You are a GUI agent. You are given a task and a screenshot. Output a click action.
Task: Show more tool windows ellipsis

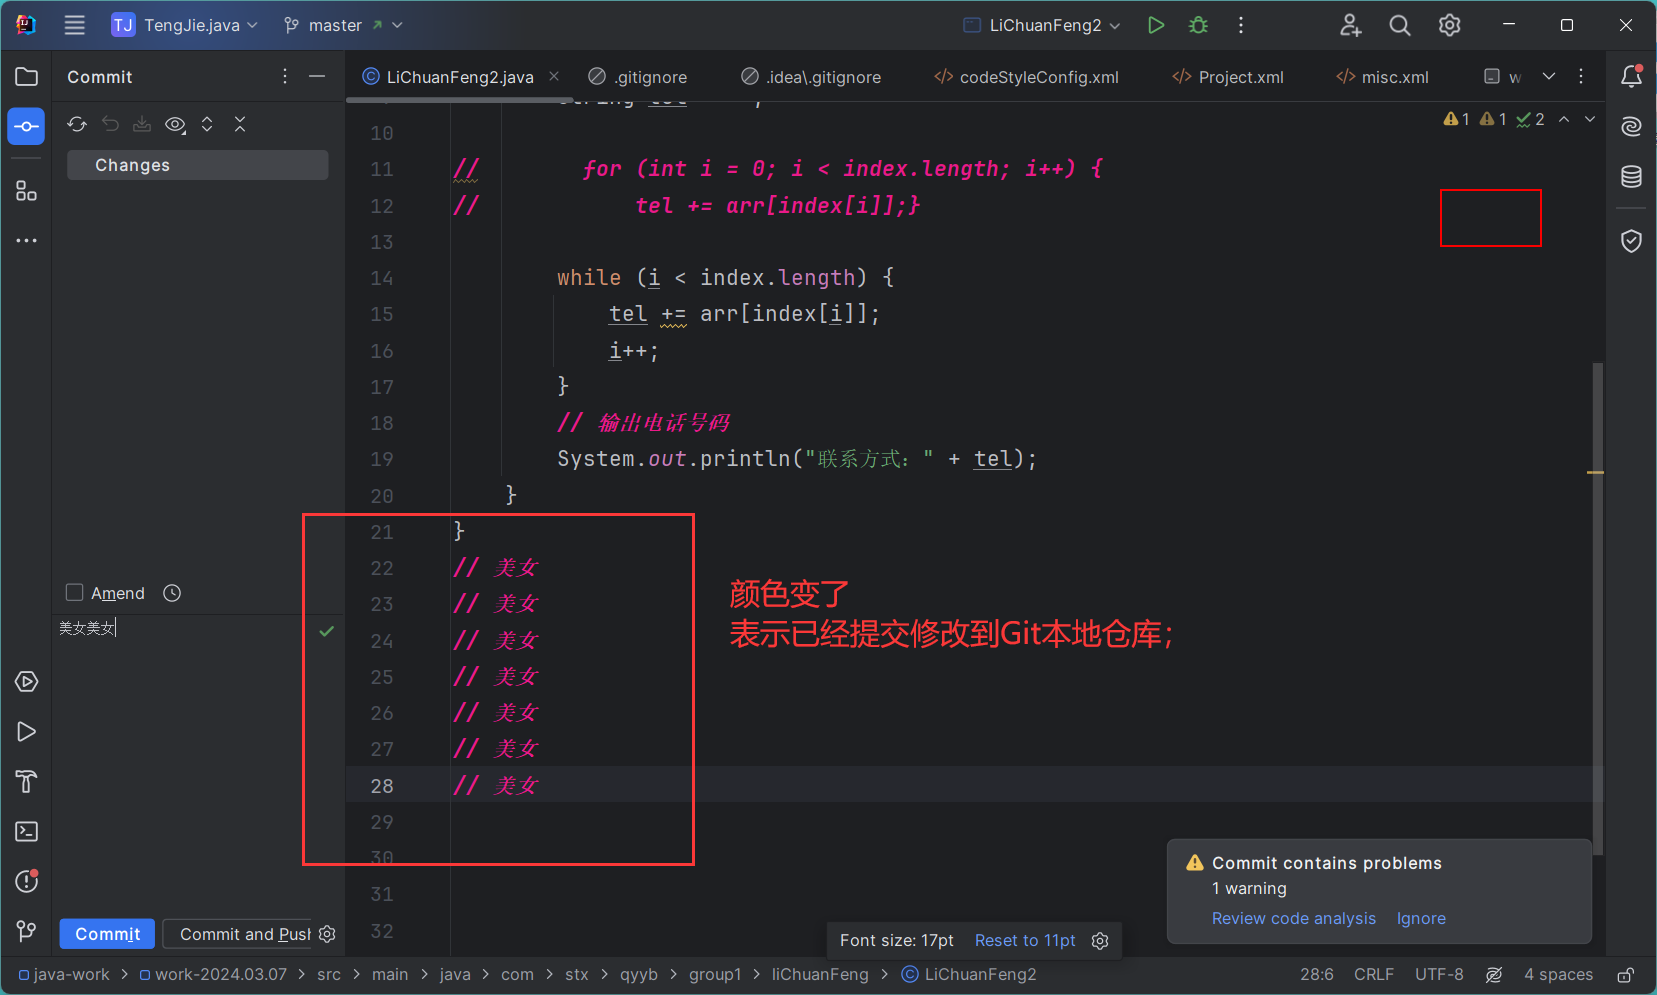pos(27,241)
